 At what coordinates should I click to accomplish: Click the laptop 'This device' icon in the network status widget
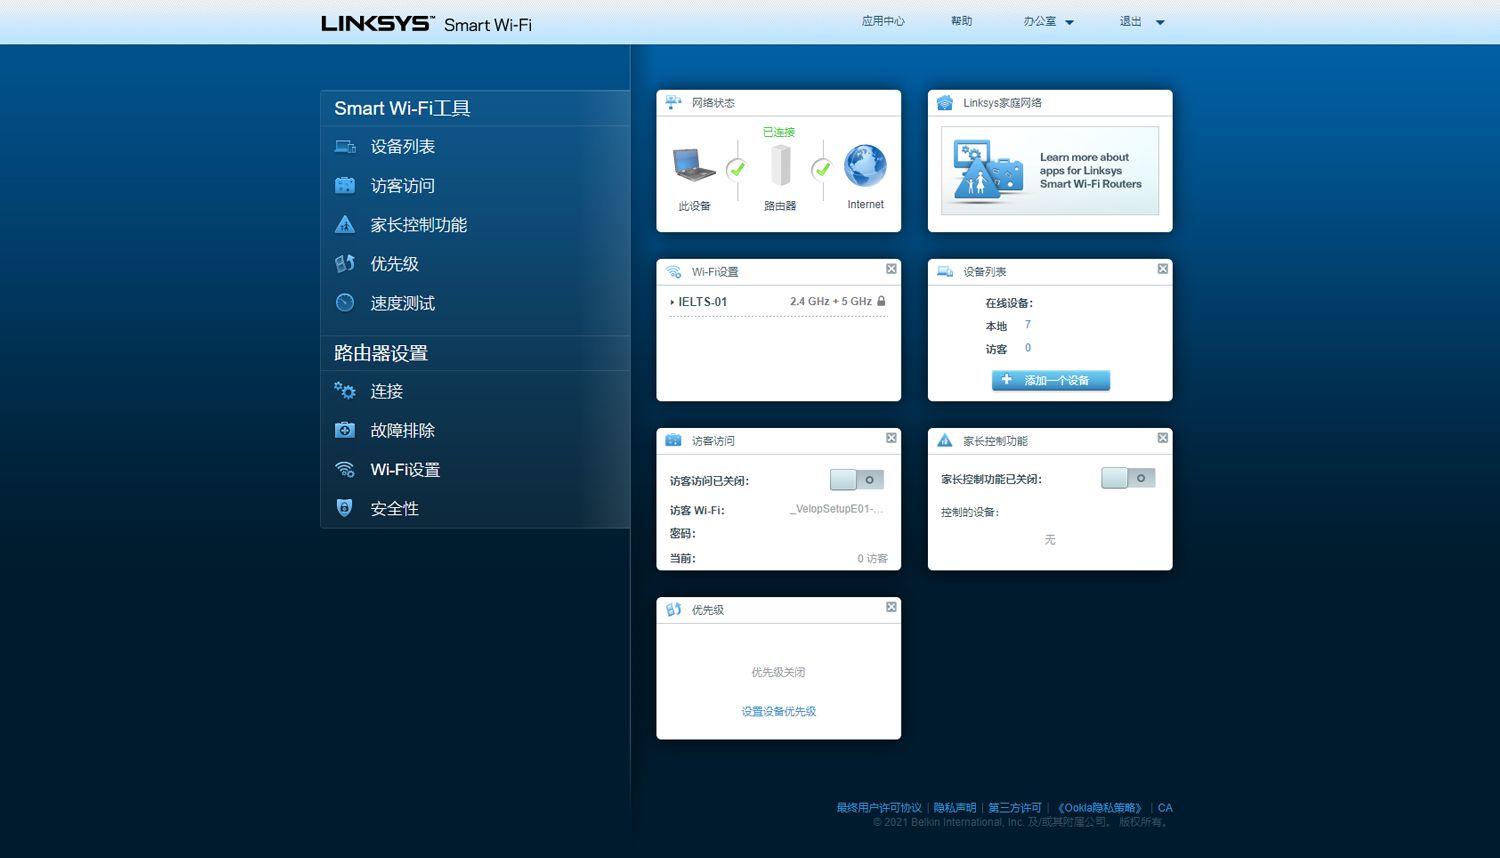[694, 165]
